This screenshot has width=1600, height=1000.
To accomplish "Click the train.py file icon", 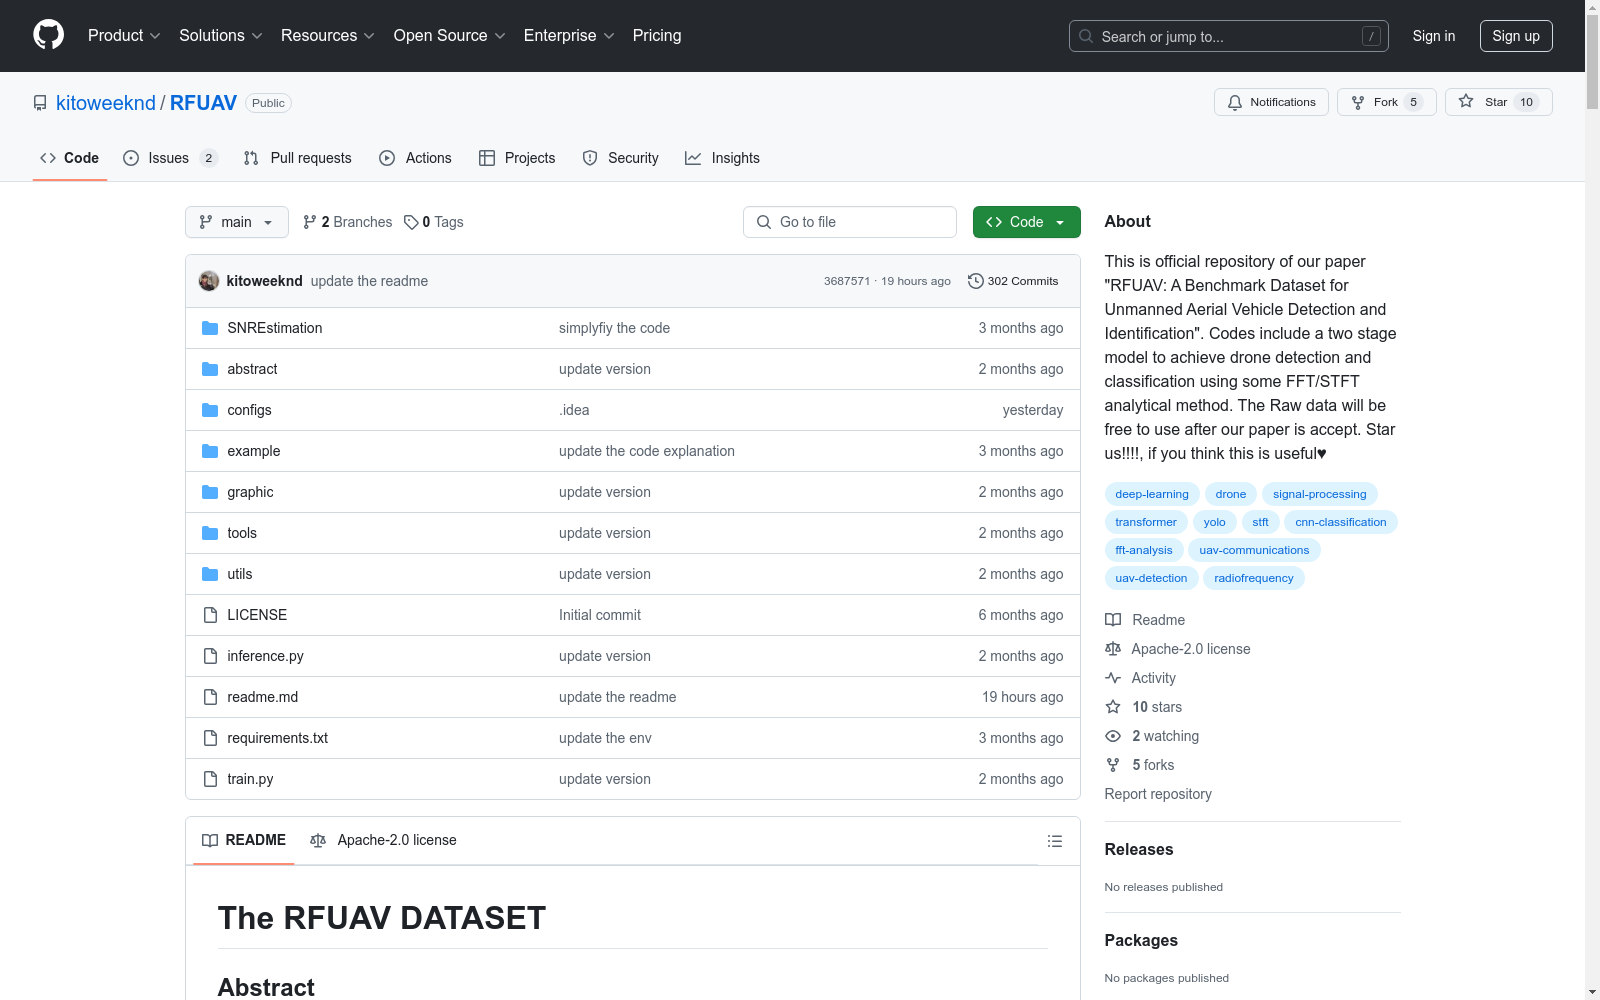I will coord(210,779).
